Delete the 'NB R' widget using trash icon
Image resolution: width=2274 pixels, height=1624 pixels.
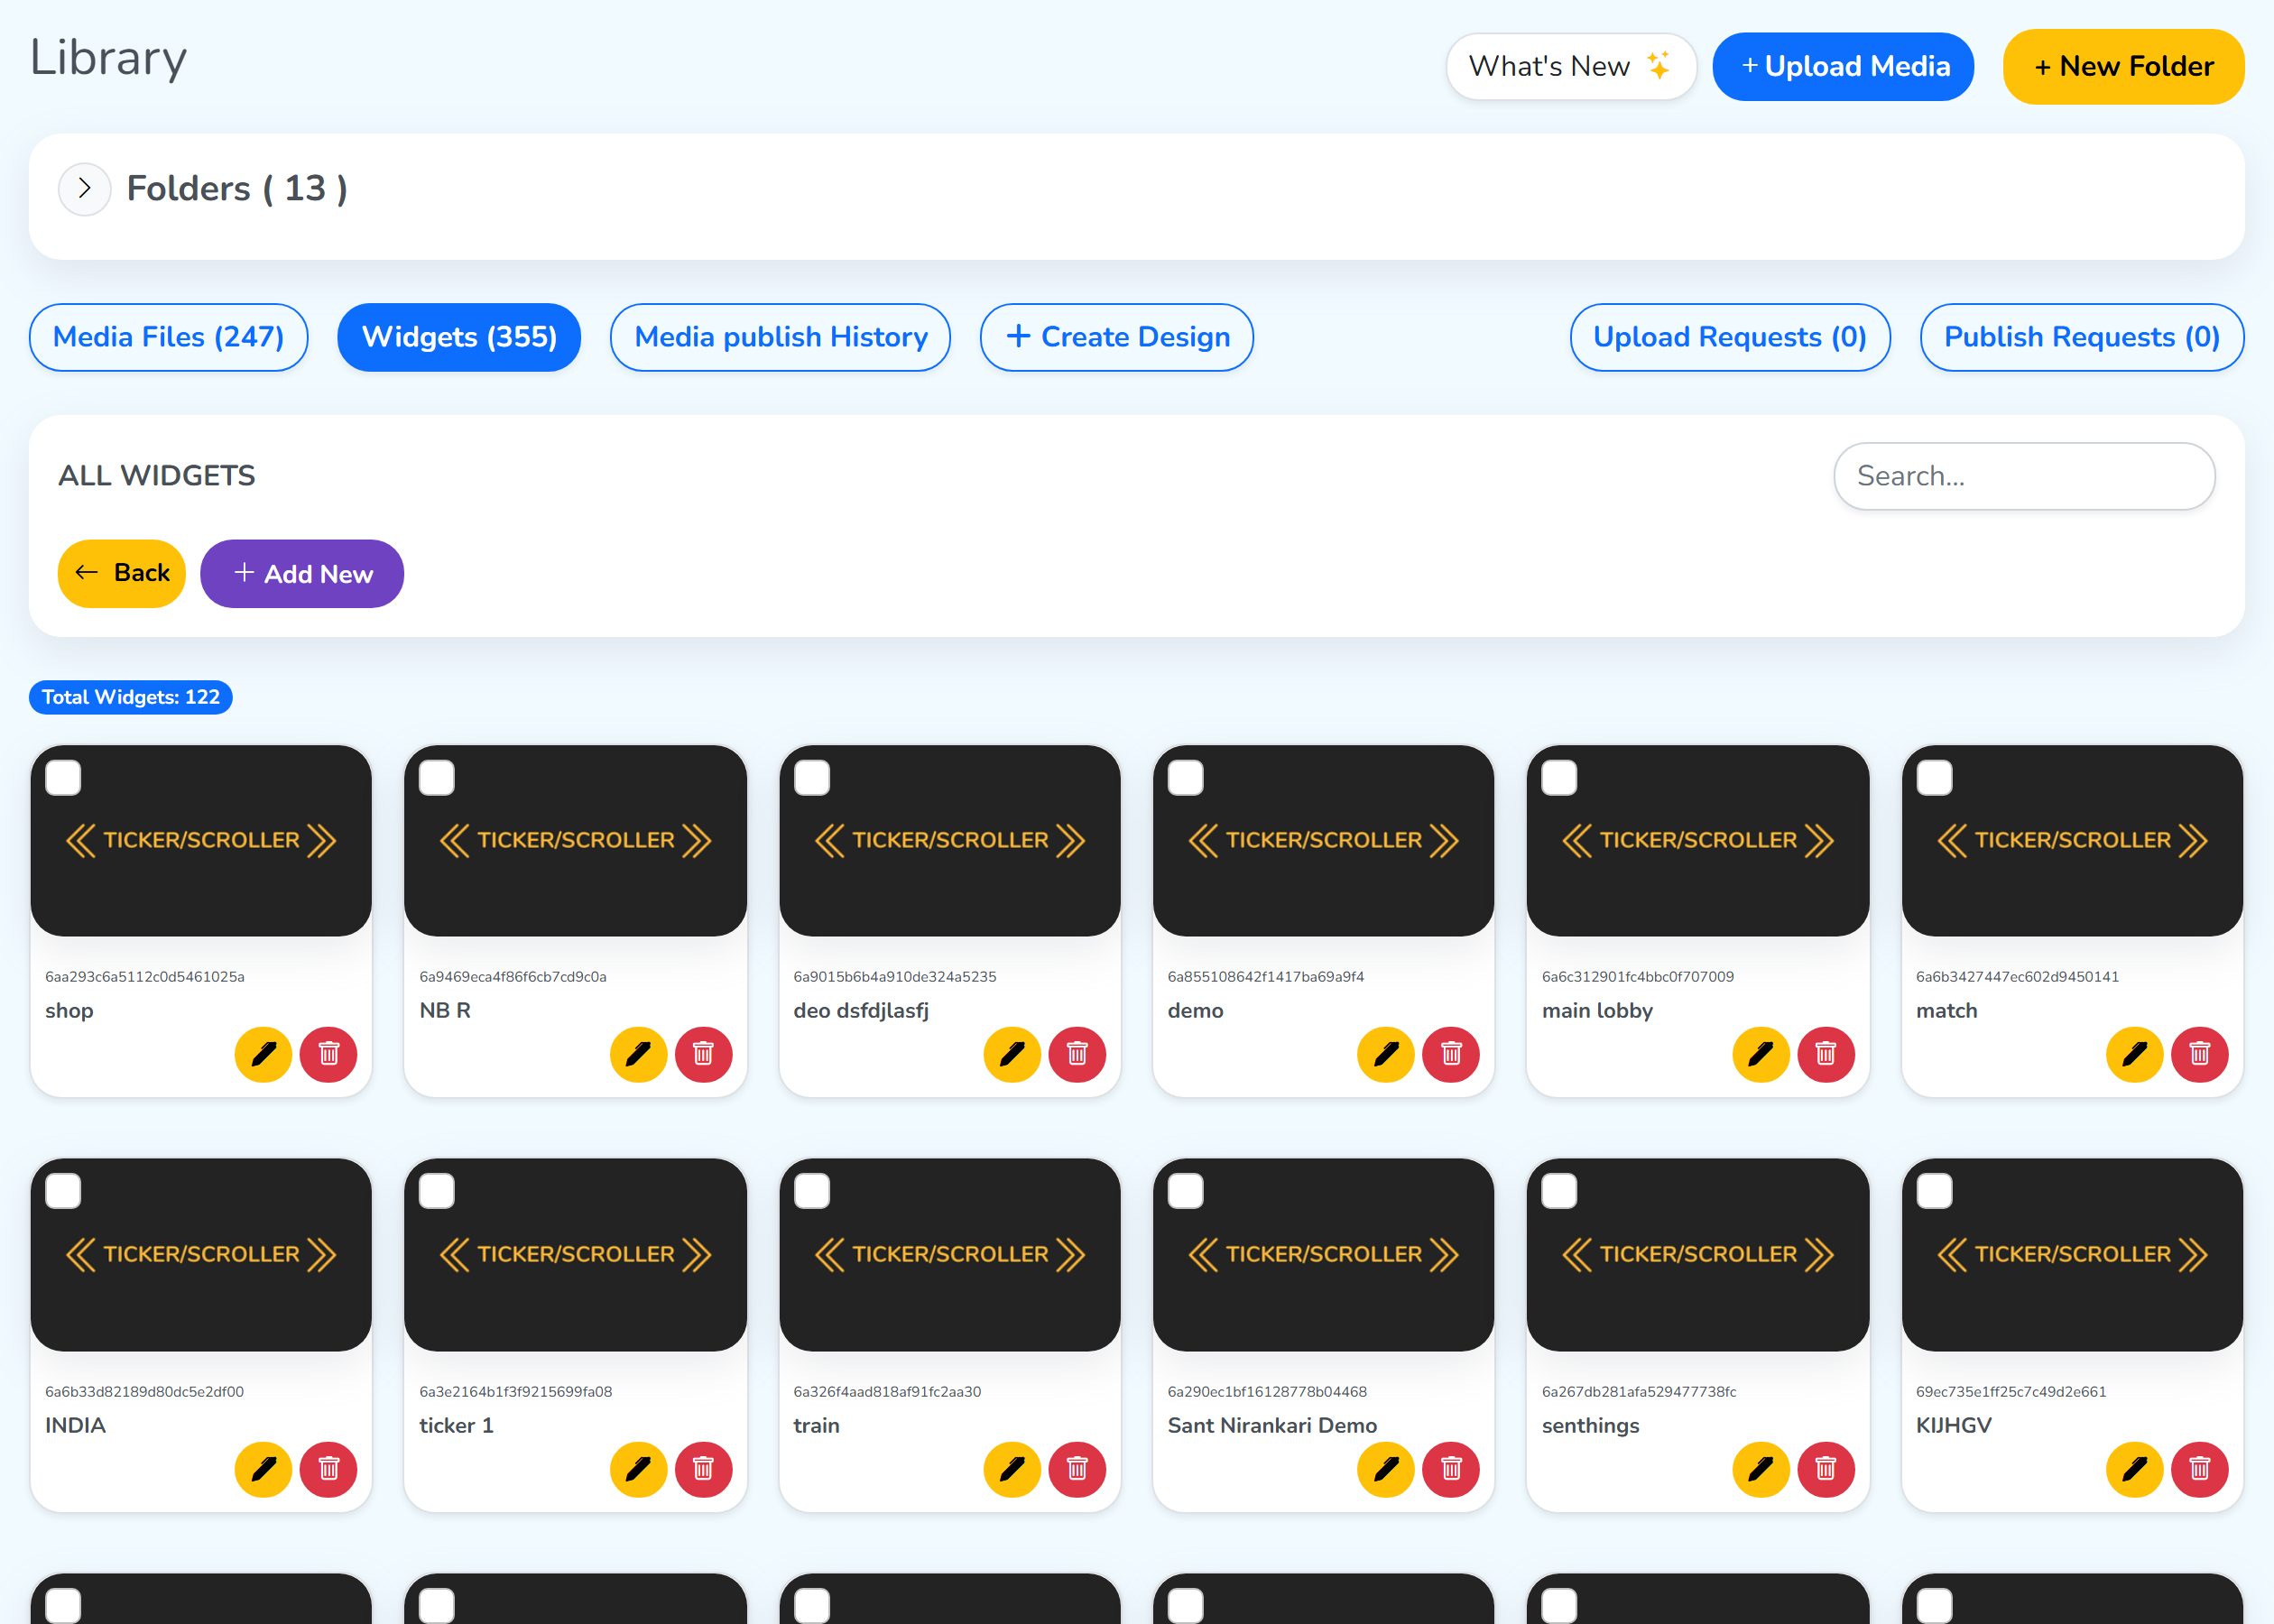(703, 1054)
